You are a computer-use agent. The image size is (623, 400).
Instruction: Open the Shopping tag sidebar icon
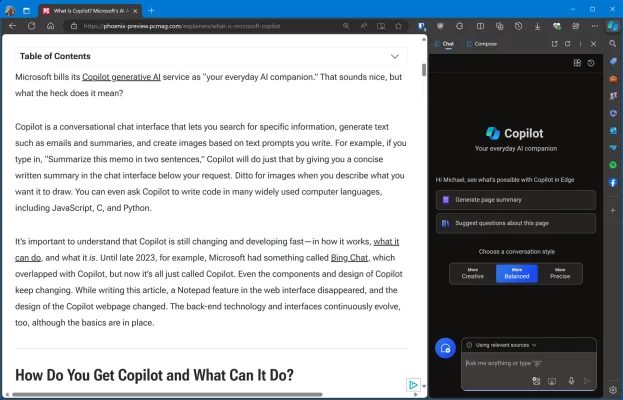pyautogui.click(x=613, y=61)
